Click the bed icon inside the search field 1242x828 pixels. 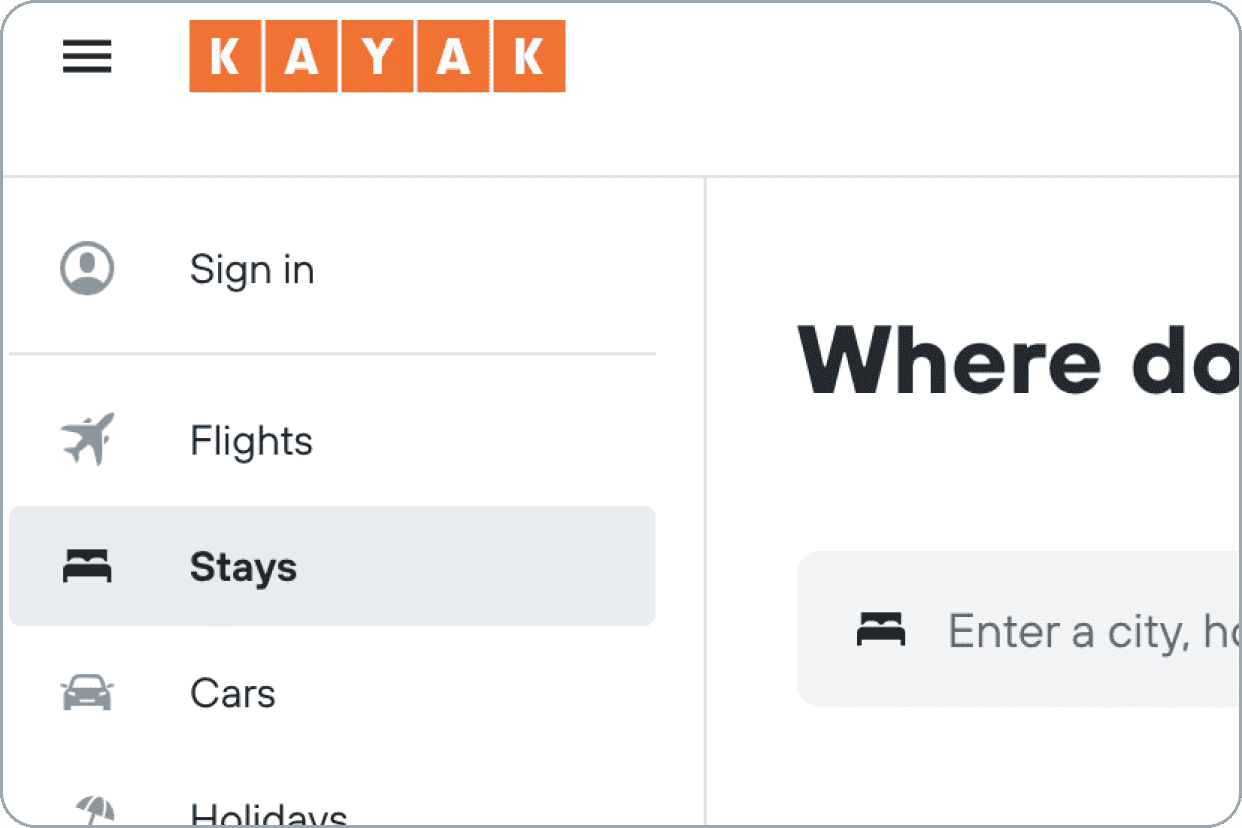coord(881,630)
